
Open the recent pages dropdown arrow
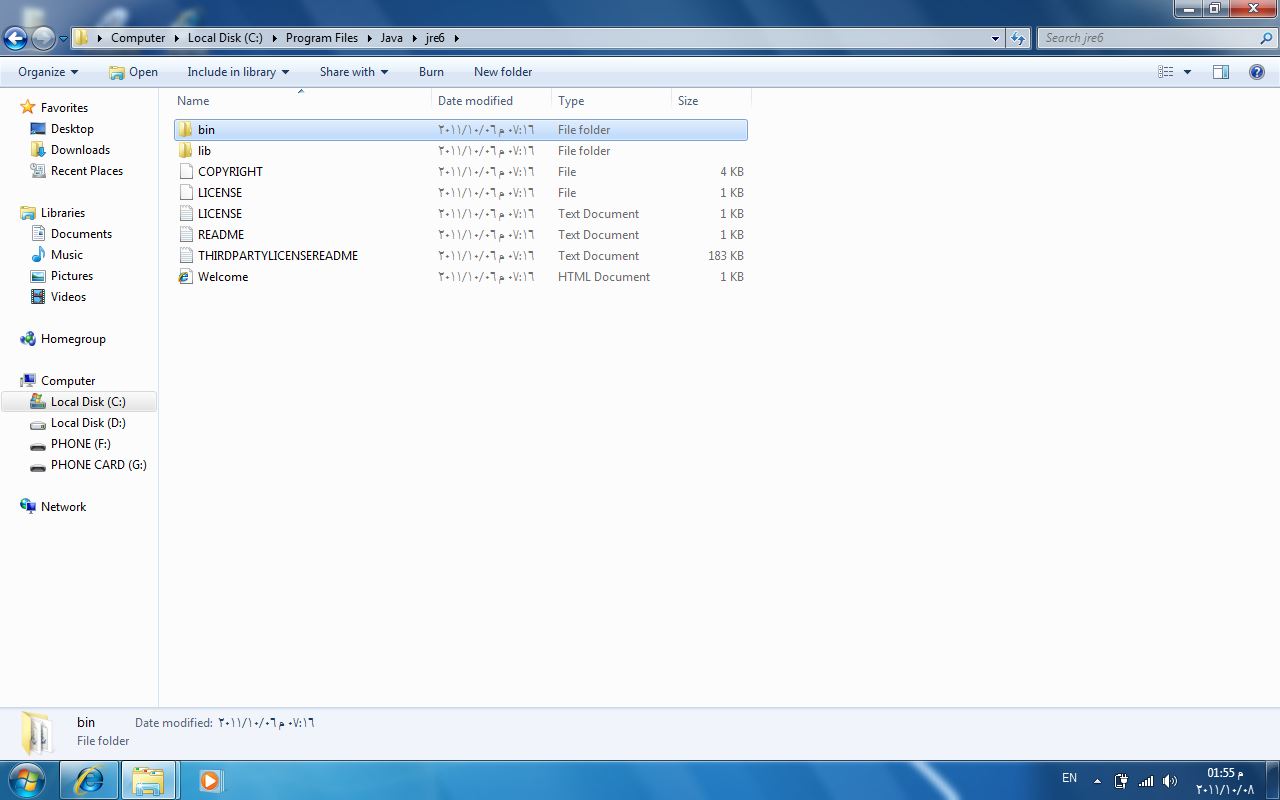pyautogui.click(x=64, y=39)
